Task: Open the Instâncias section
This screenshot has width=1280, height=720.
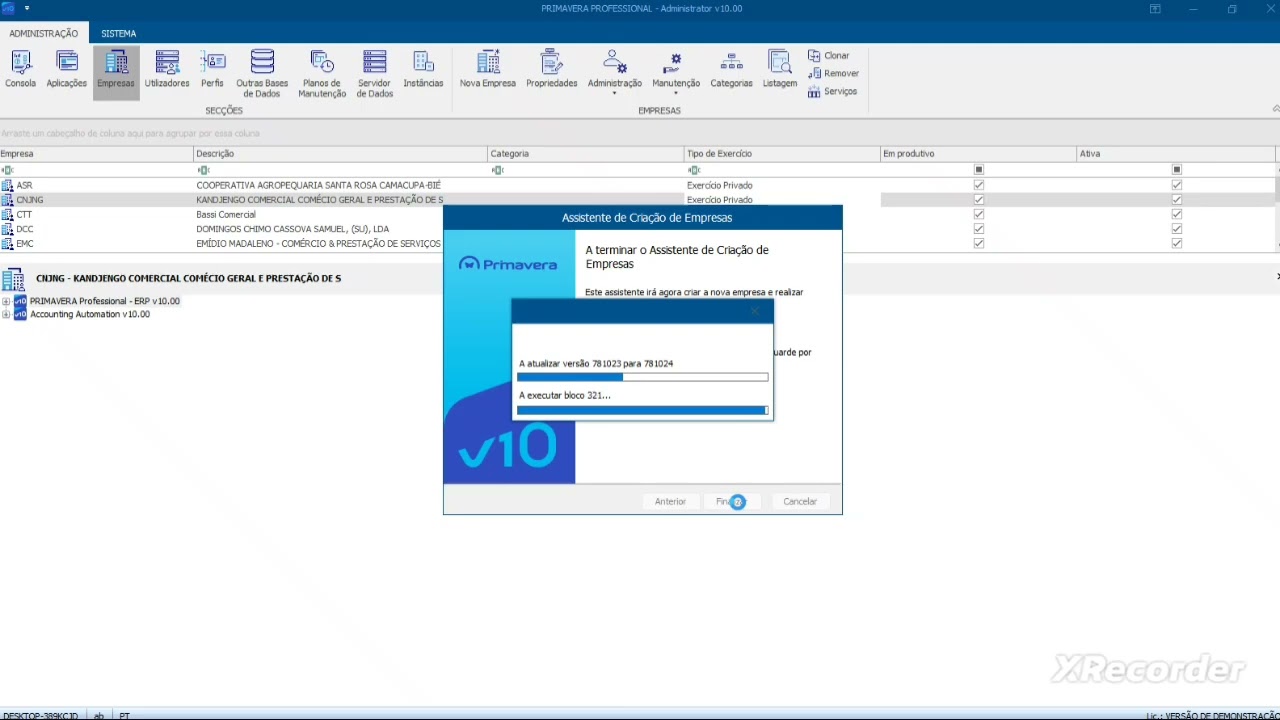Action: point(423,70)
